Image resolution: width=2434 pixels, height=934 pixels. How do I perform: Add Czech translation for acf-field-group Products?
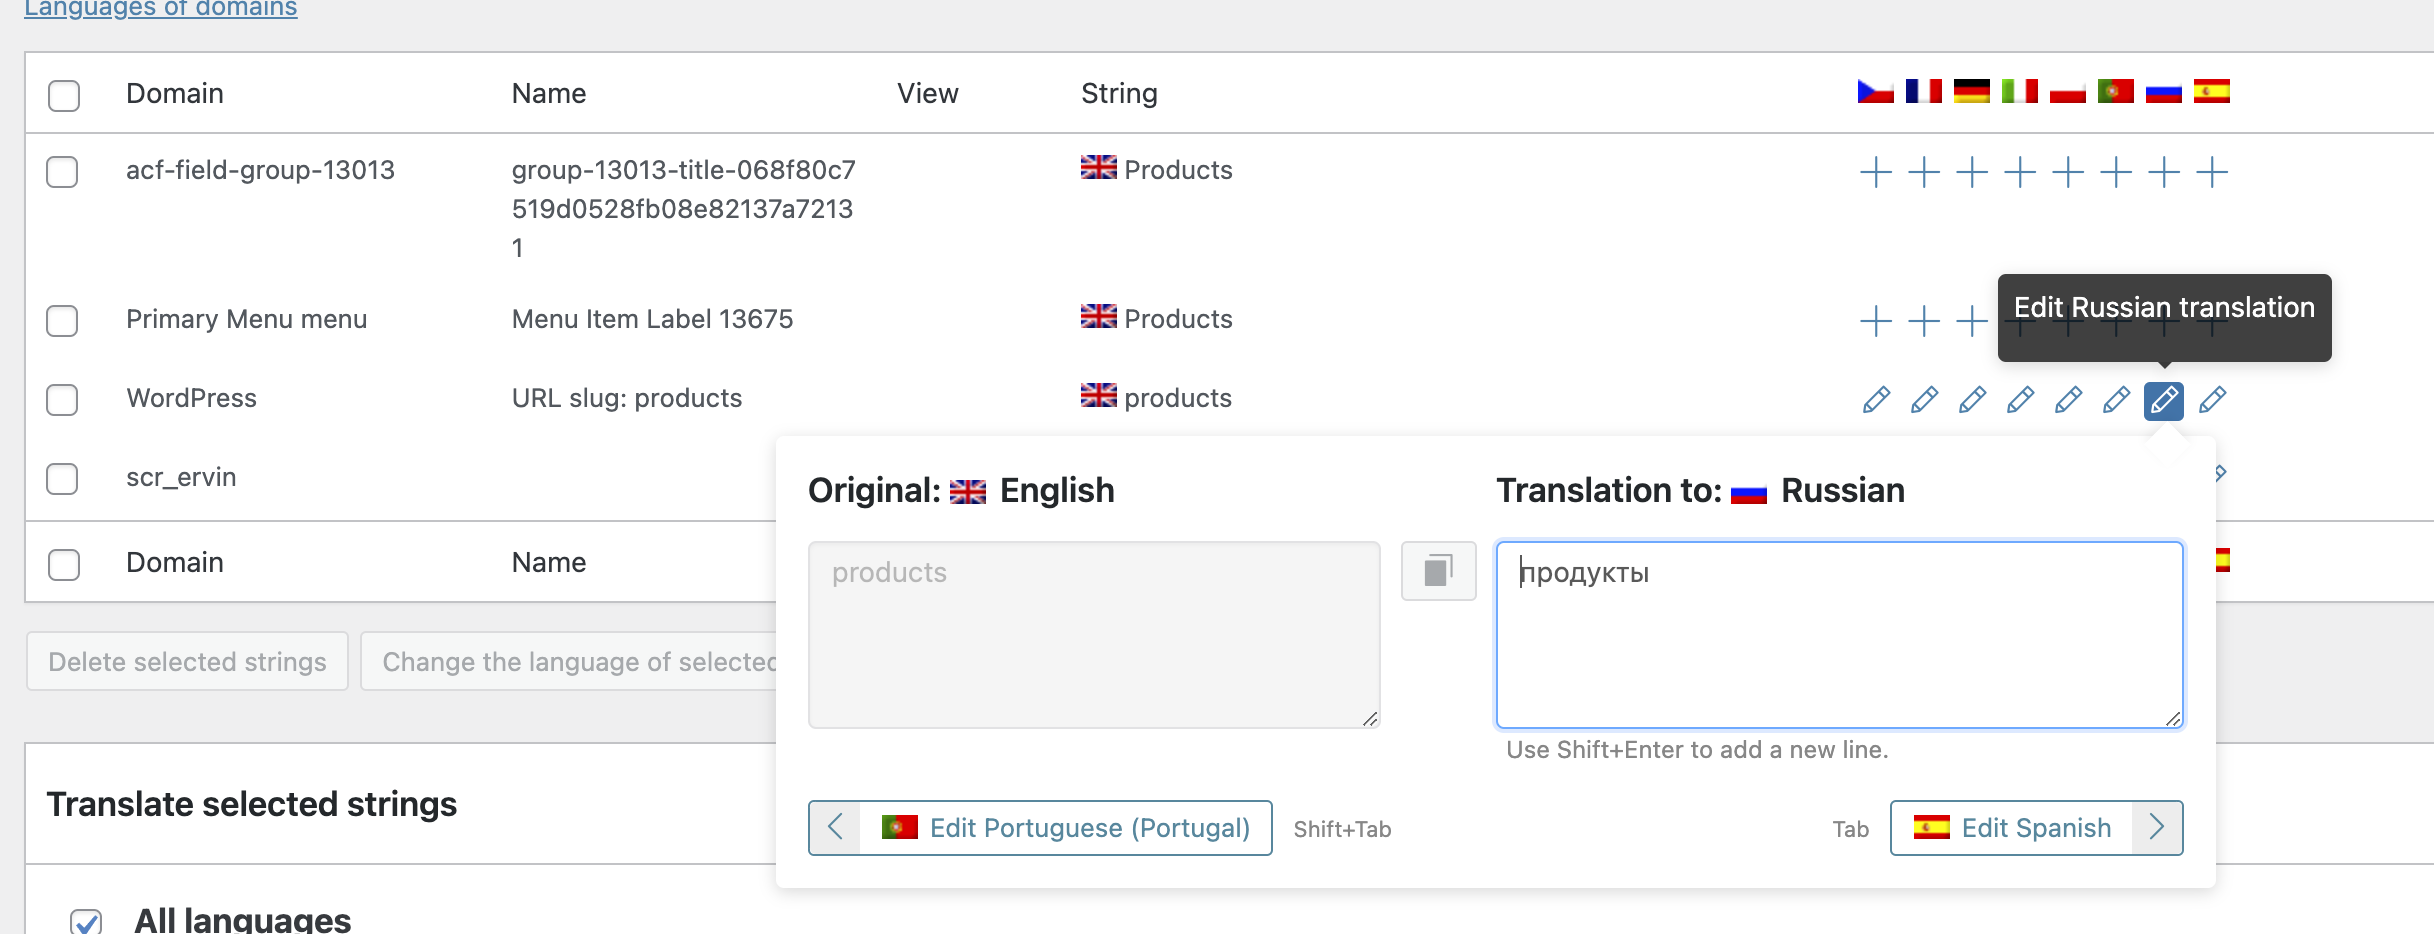click(x=1876, y=172)
